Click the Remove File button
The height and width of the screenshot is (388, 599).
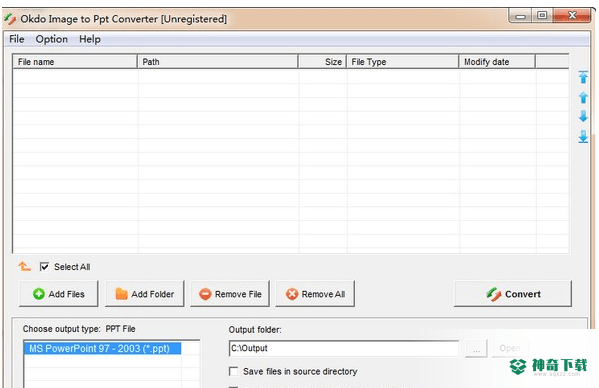pyautogui.click(x=230, y=294)
